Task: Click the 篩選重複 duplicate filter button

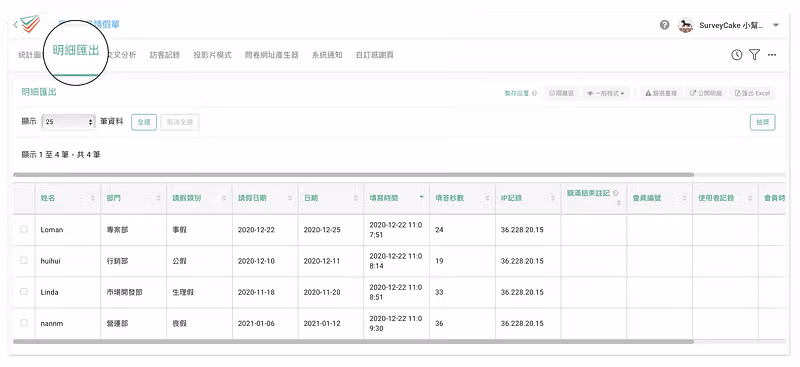Action: pyautogui.click(x=661, y=93)
